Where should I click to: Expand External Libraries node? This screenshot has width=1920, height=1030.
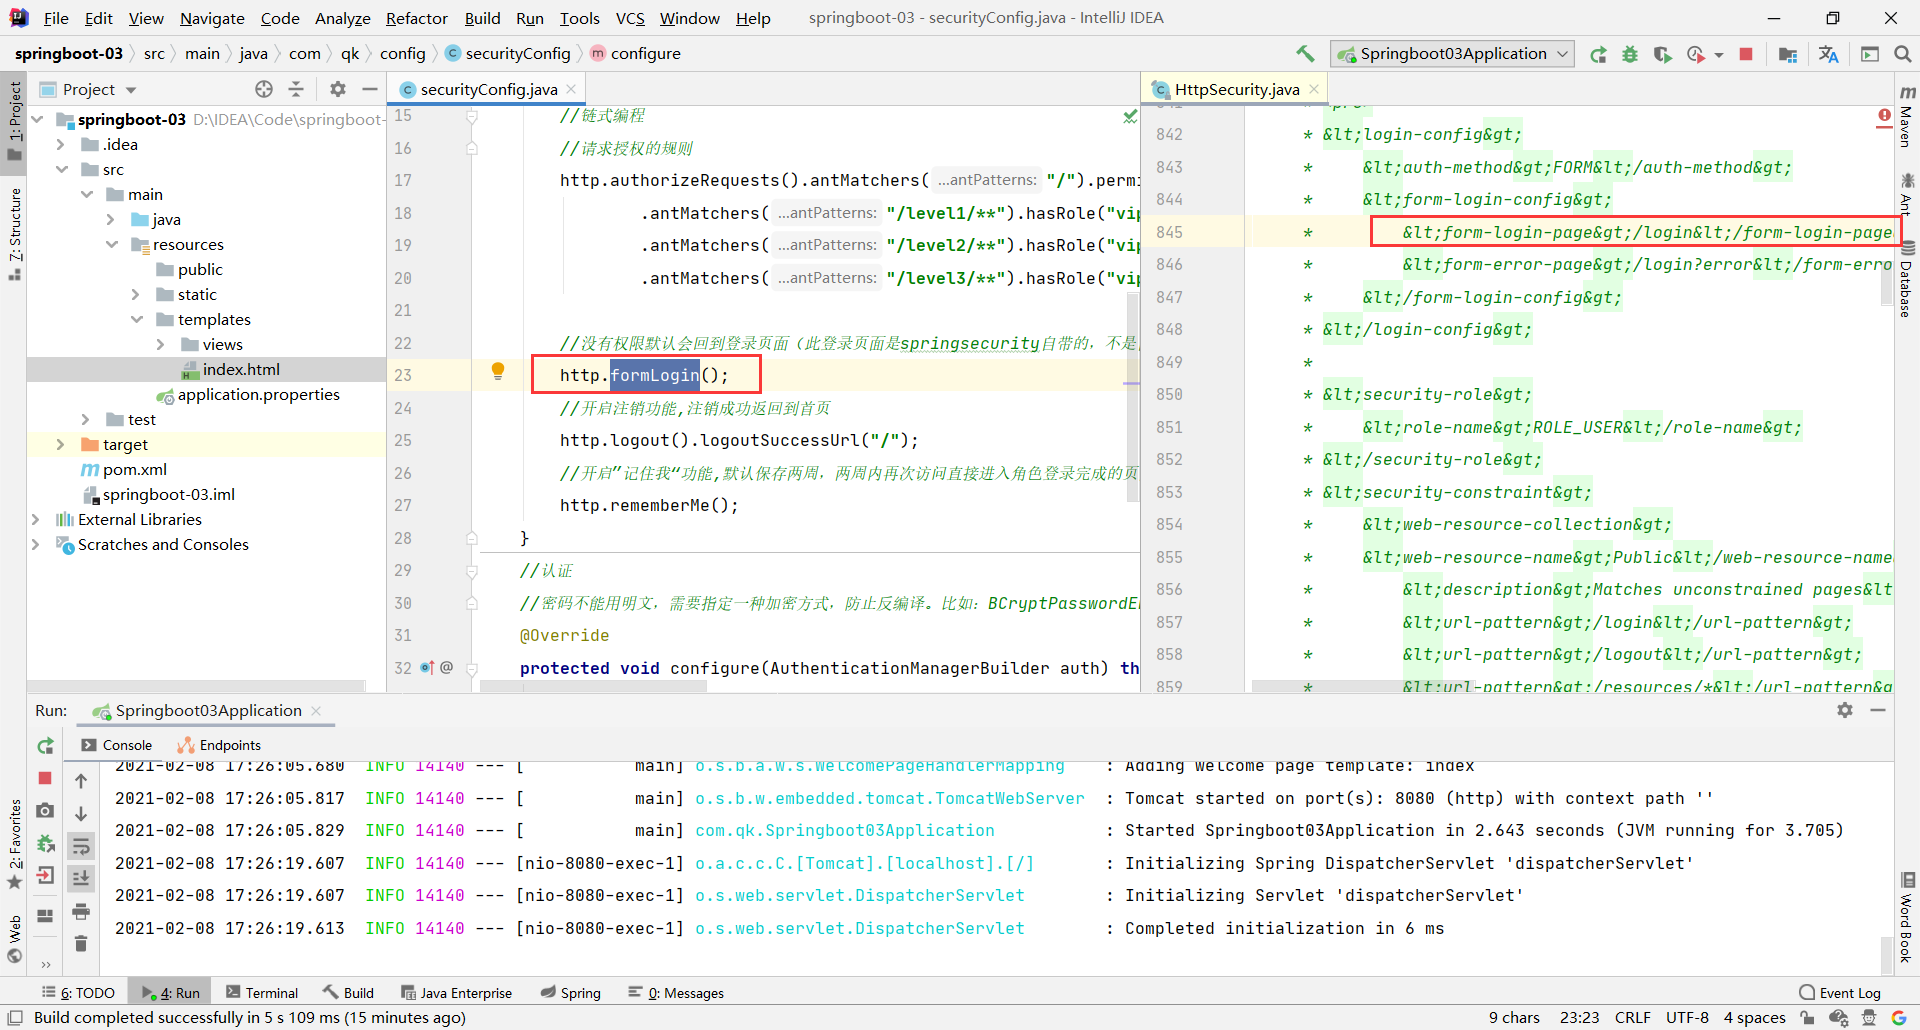(37, 520)
